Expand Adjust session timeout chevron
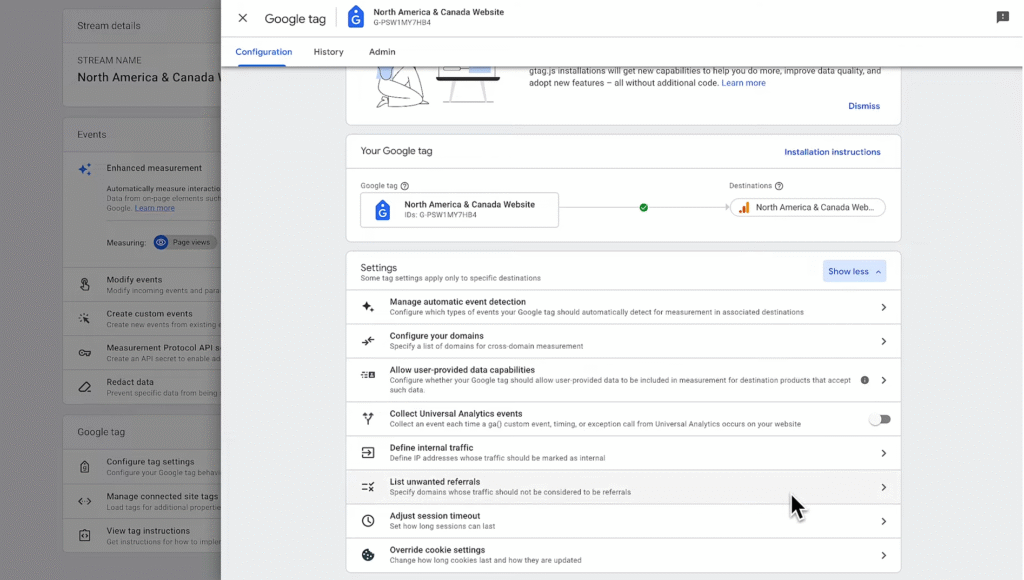The height and width of the screenshot is (580, 1024). tap(884, 521)
